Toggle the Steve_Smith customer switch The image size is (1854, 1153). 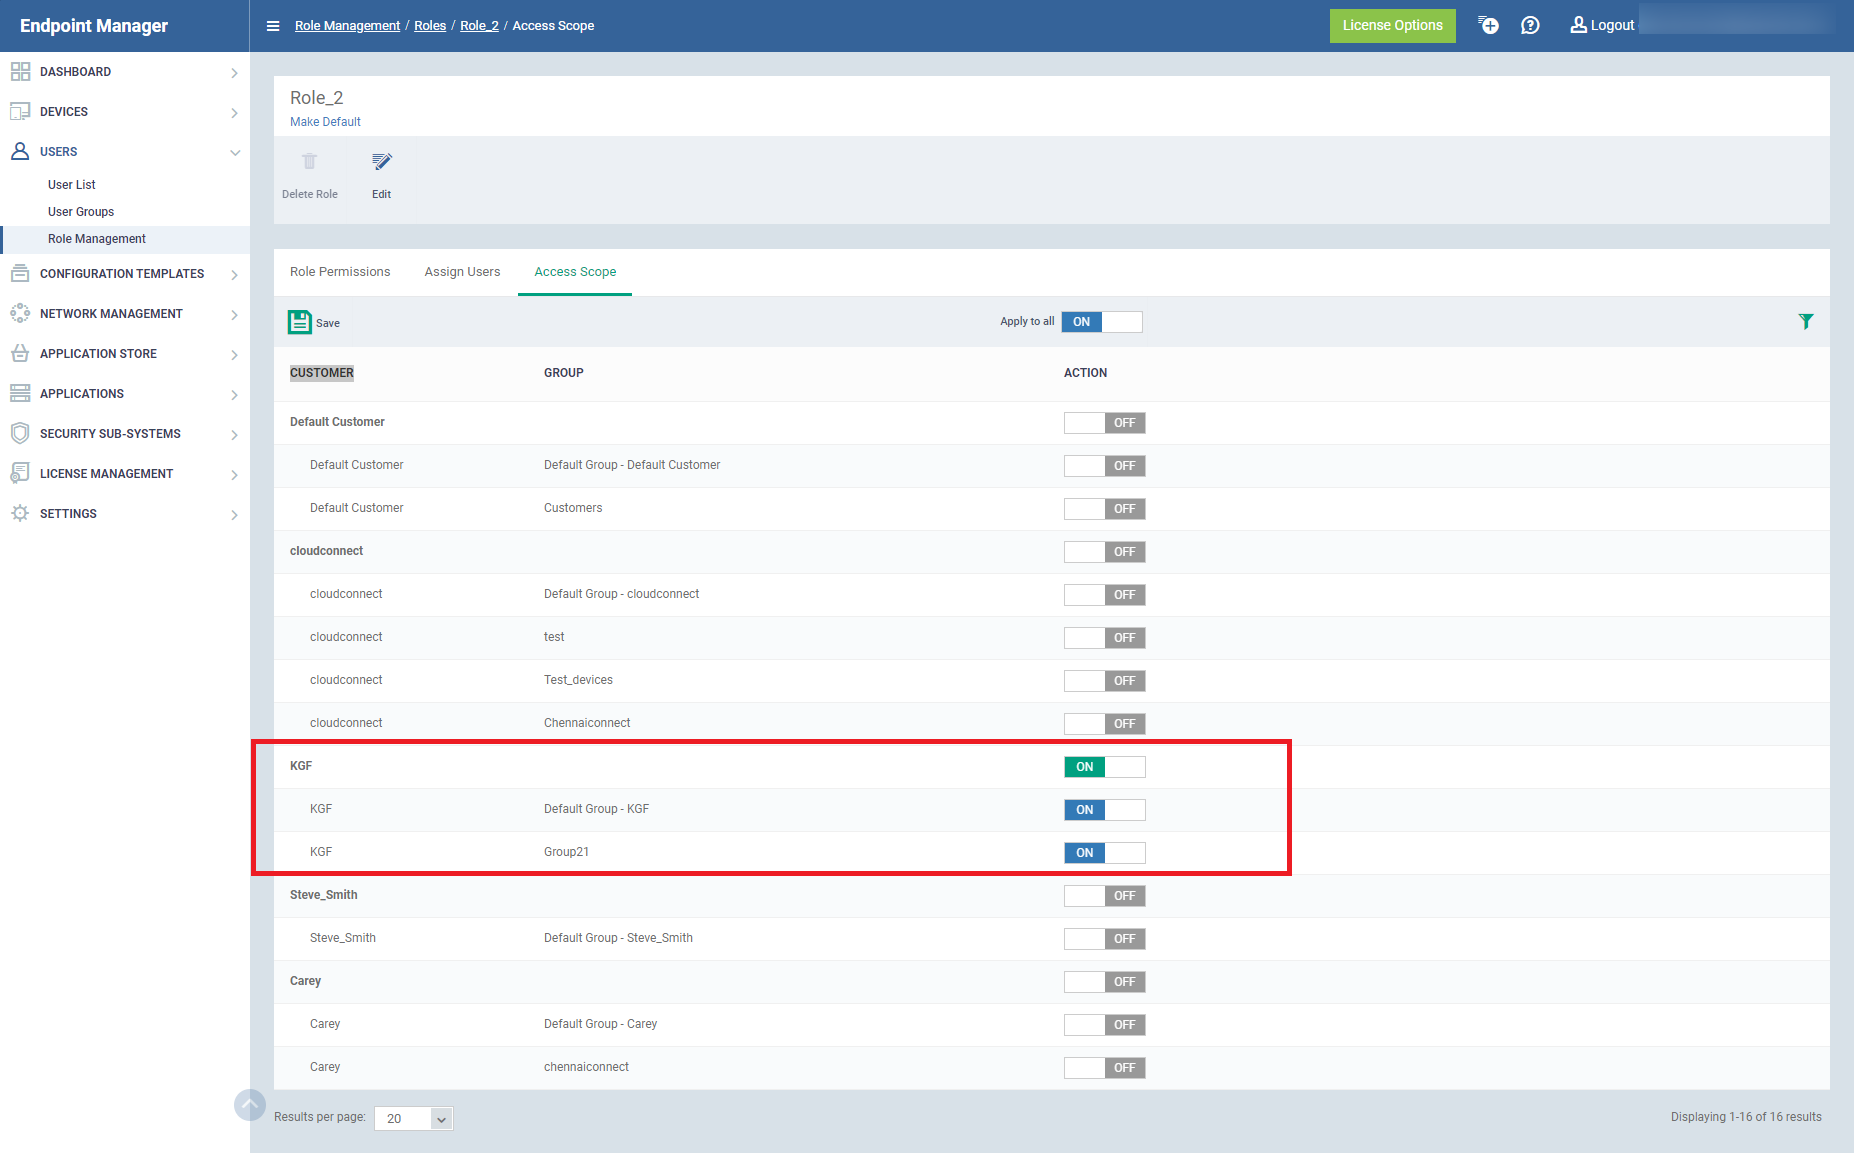tap(1105, 896)
